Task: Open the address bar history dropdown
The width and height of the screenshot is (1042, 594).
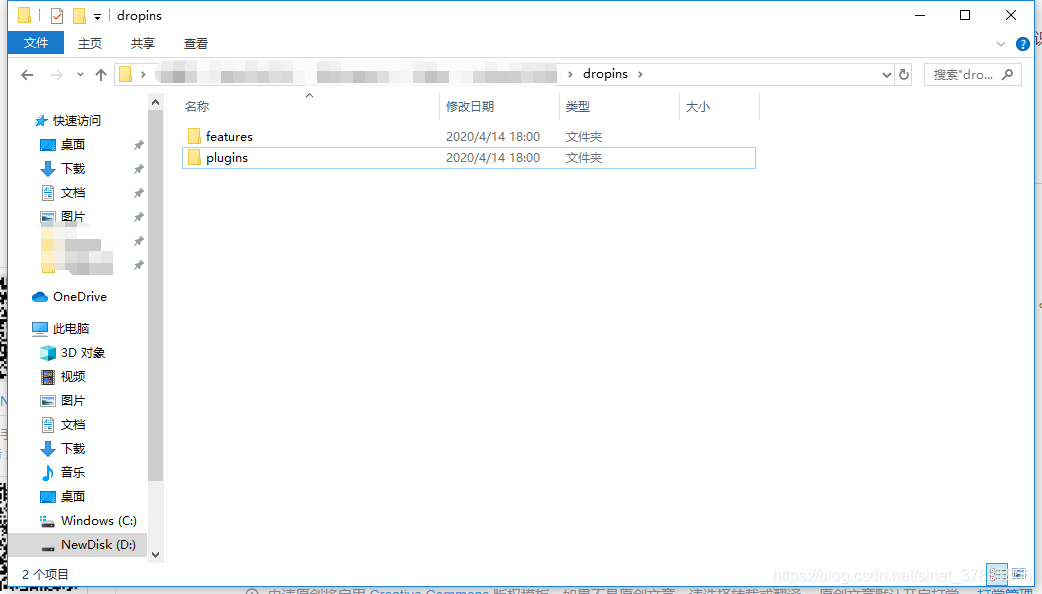Action: pyautogui.click(x=886, y=74)
